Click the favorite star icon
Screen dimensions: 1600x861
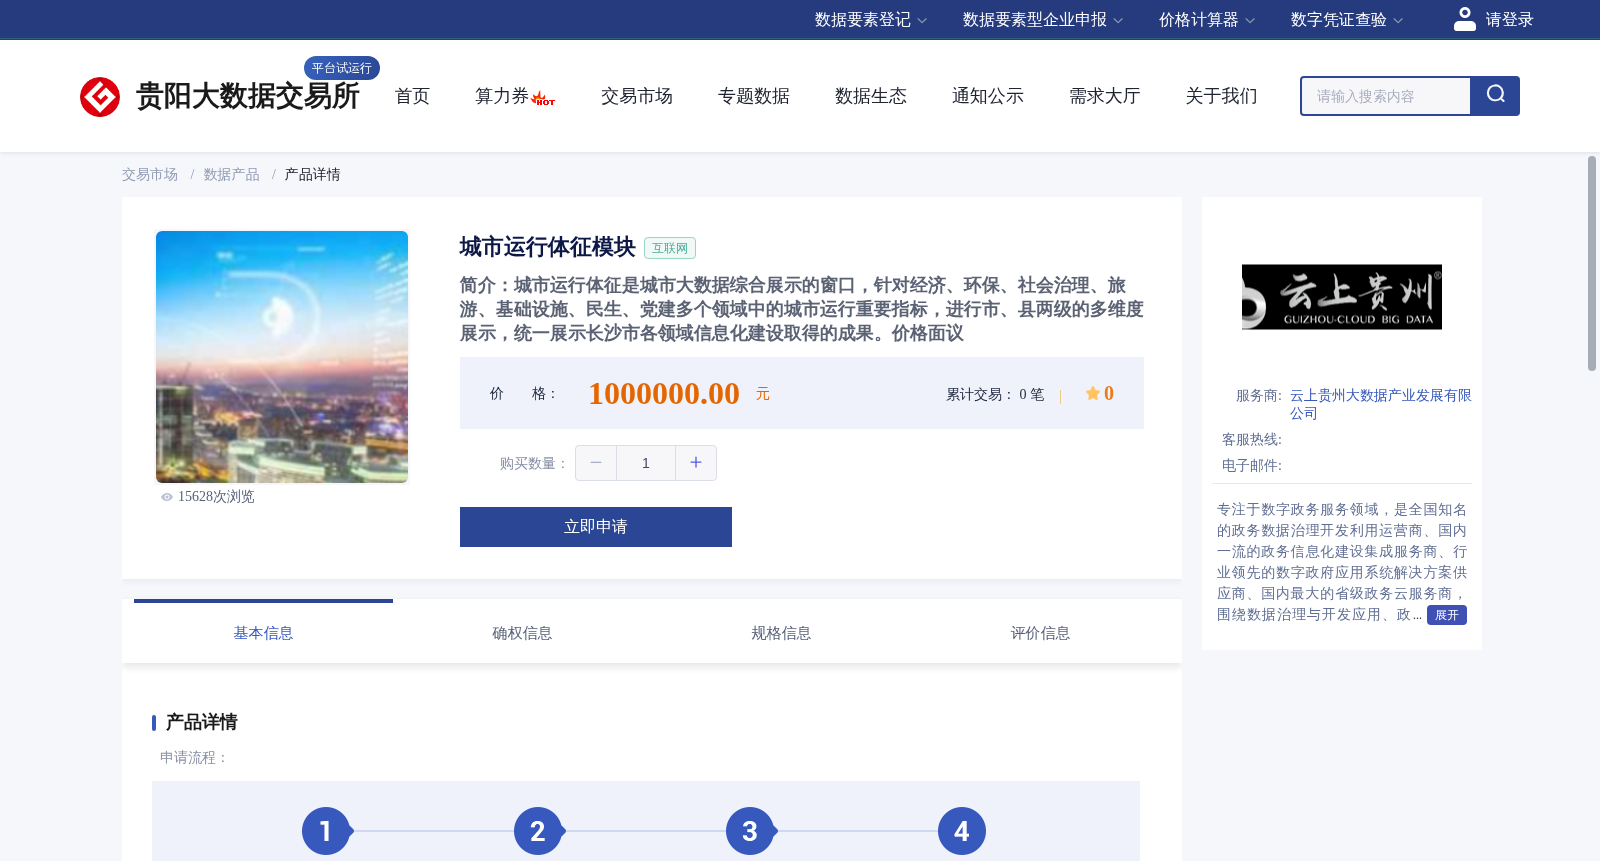(1093, 394)
